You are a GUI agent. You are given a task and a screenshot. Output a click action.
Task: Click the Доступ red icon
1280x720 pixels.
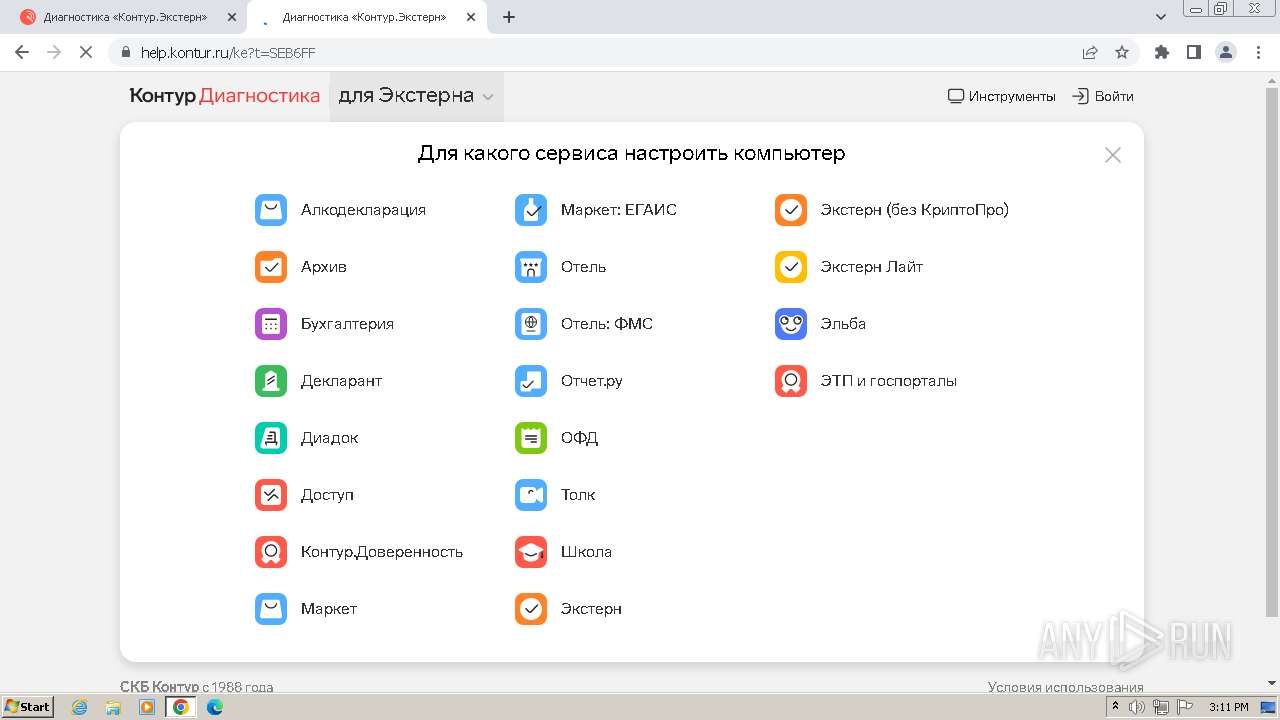pos(271,495)
